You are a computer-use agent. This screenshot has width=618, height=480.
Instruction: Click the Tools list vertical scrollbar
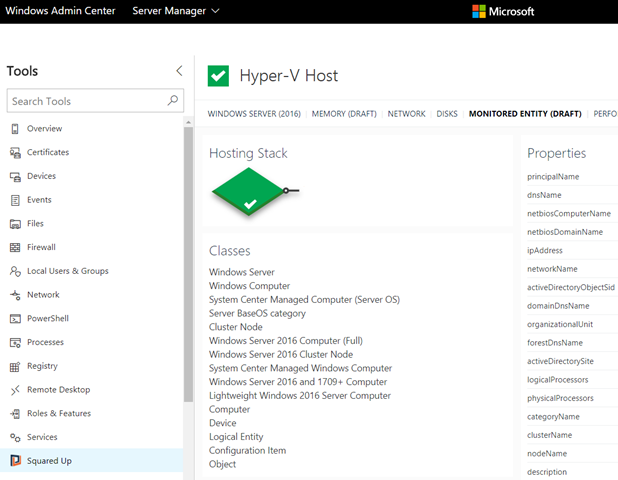tap(188, 264)
